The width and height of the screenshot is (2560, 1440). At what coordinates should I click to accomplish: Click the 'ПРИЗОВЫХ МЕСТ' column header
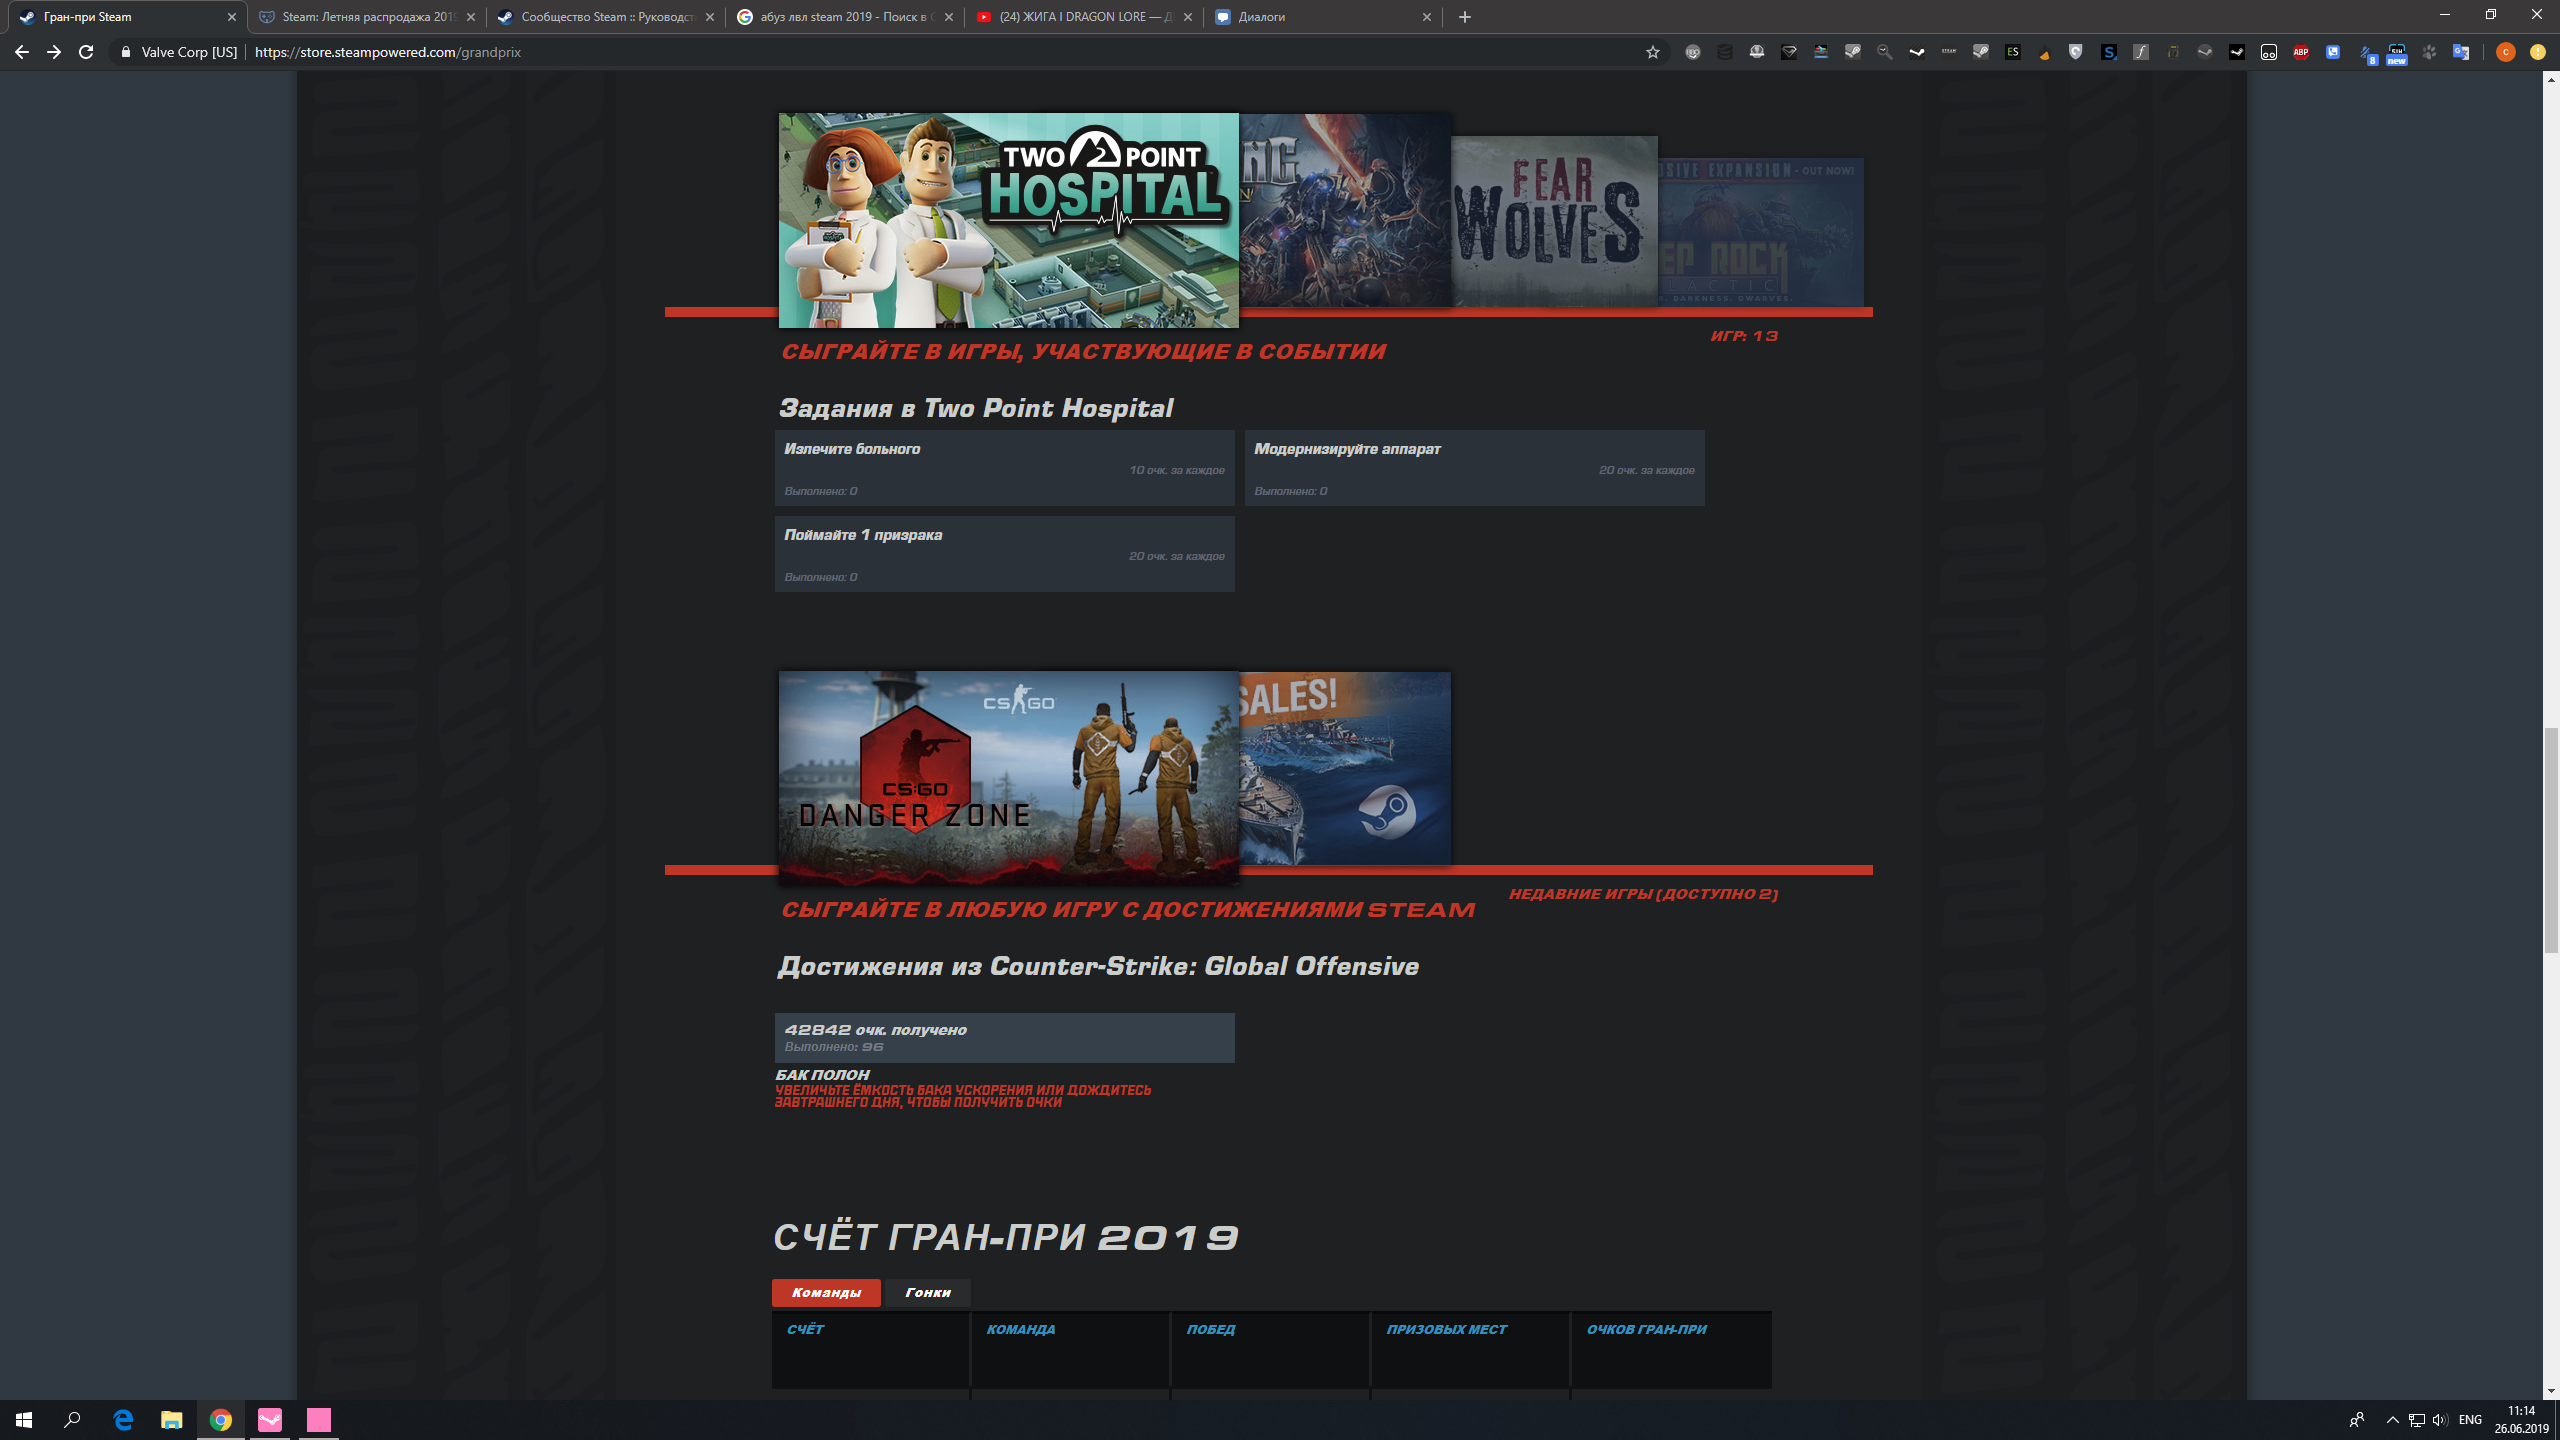click(1446, 1329)
